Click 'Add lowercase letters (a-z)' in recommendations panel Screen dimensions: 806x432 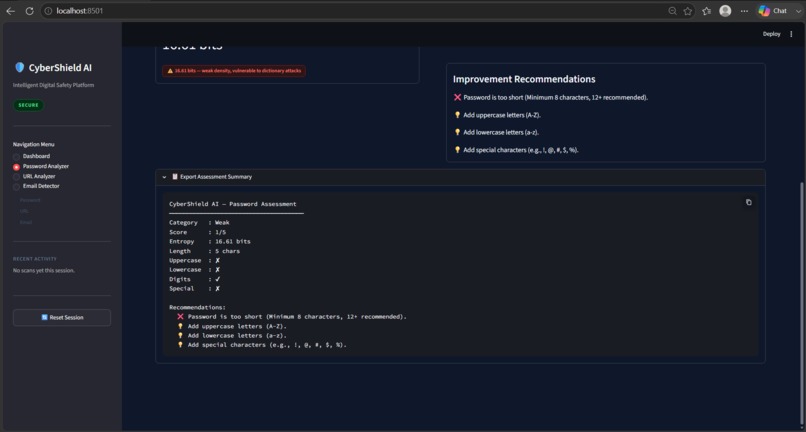pyautogui.click(x=496, y=132)
